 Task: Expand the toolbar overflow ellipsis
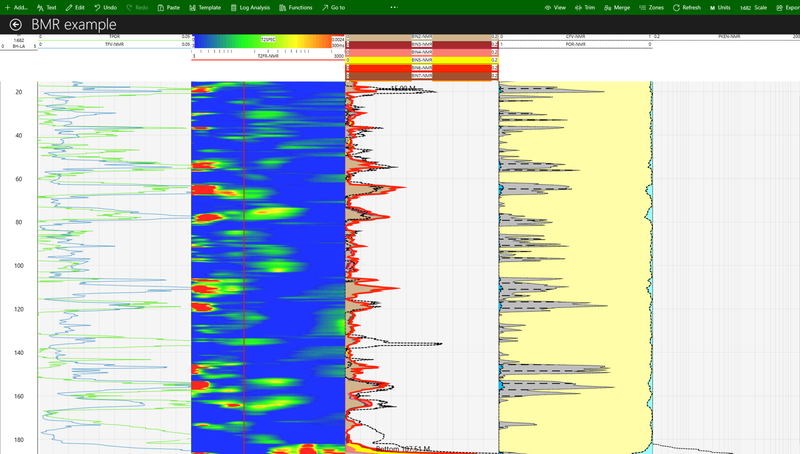[394, 8]
